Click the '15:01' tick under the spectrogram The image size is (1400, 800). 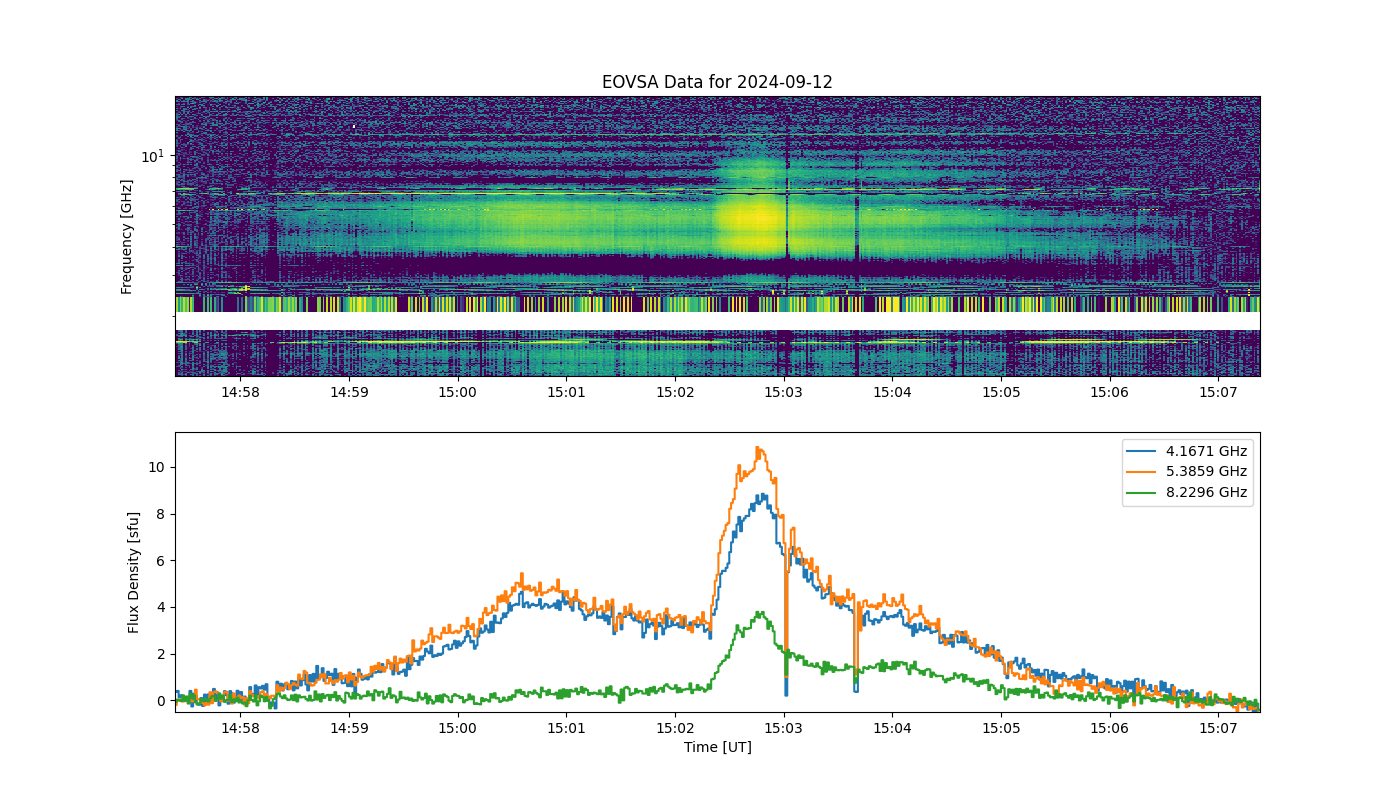click(566, 392)
